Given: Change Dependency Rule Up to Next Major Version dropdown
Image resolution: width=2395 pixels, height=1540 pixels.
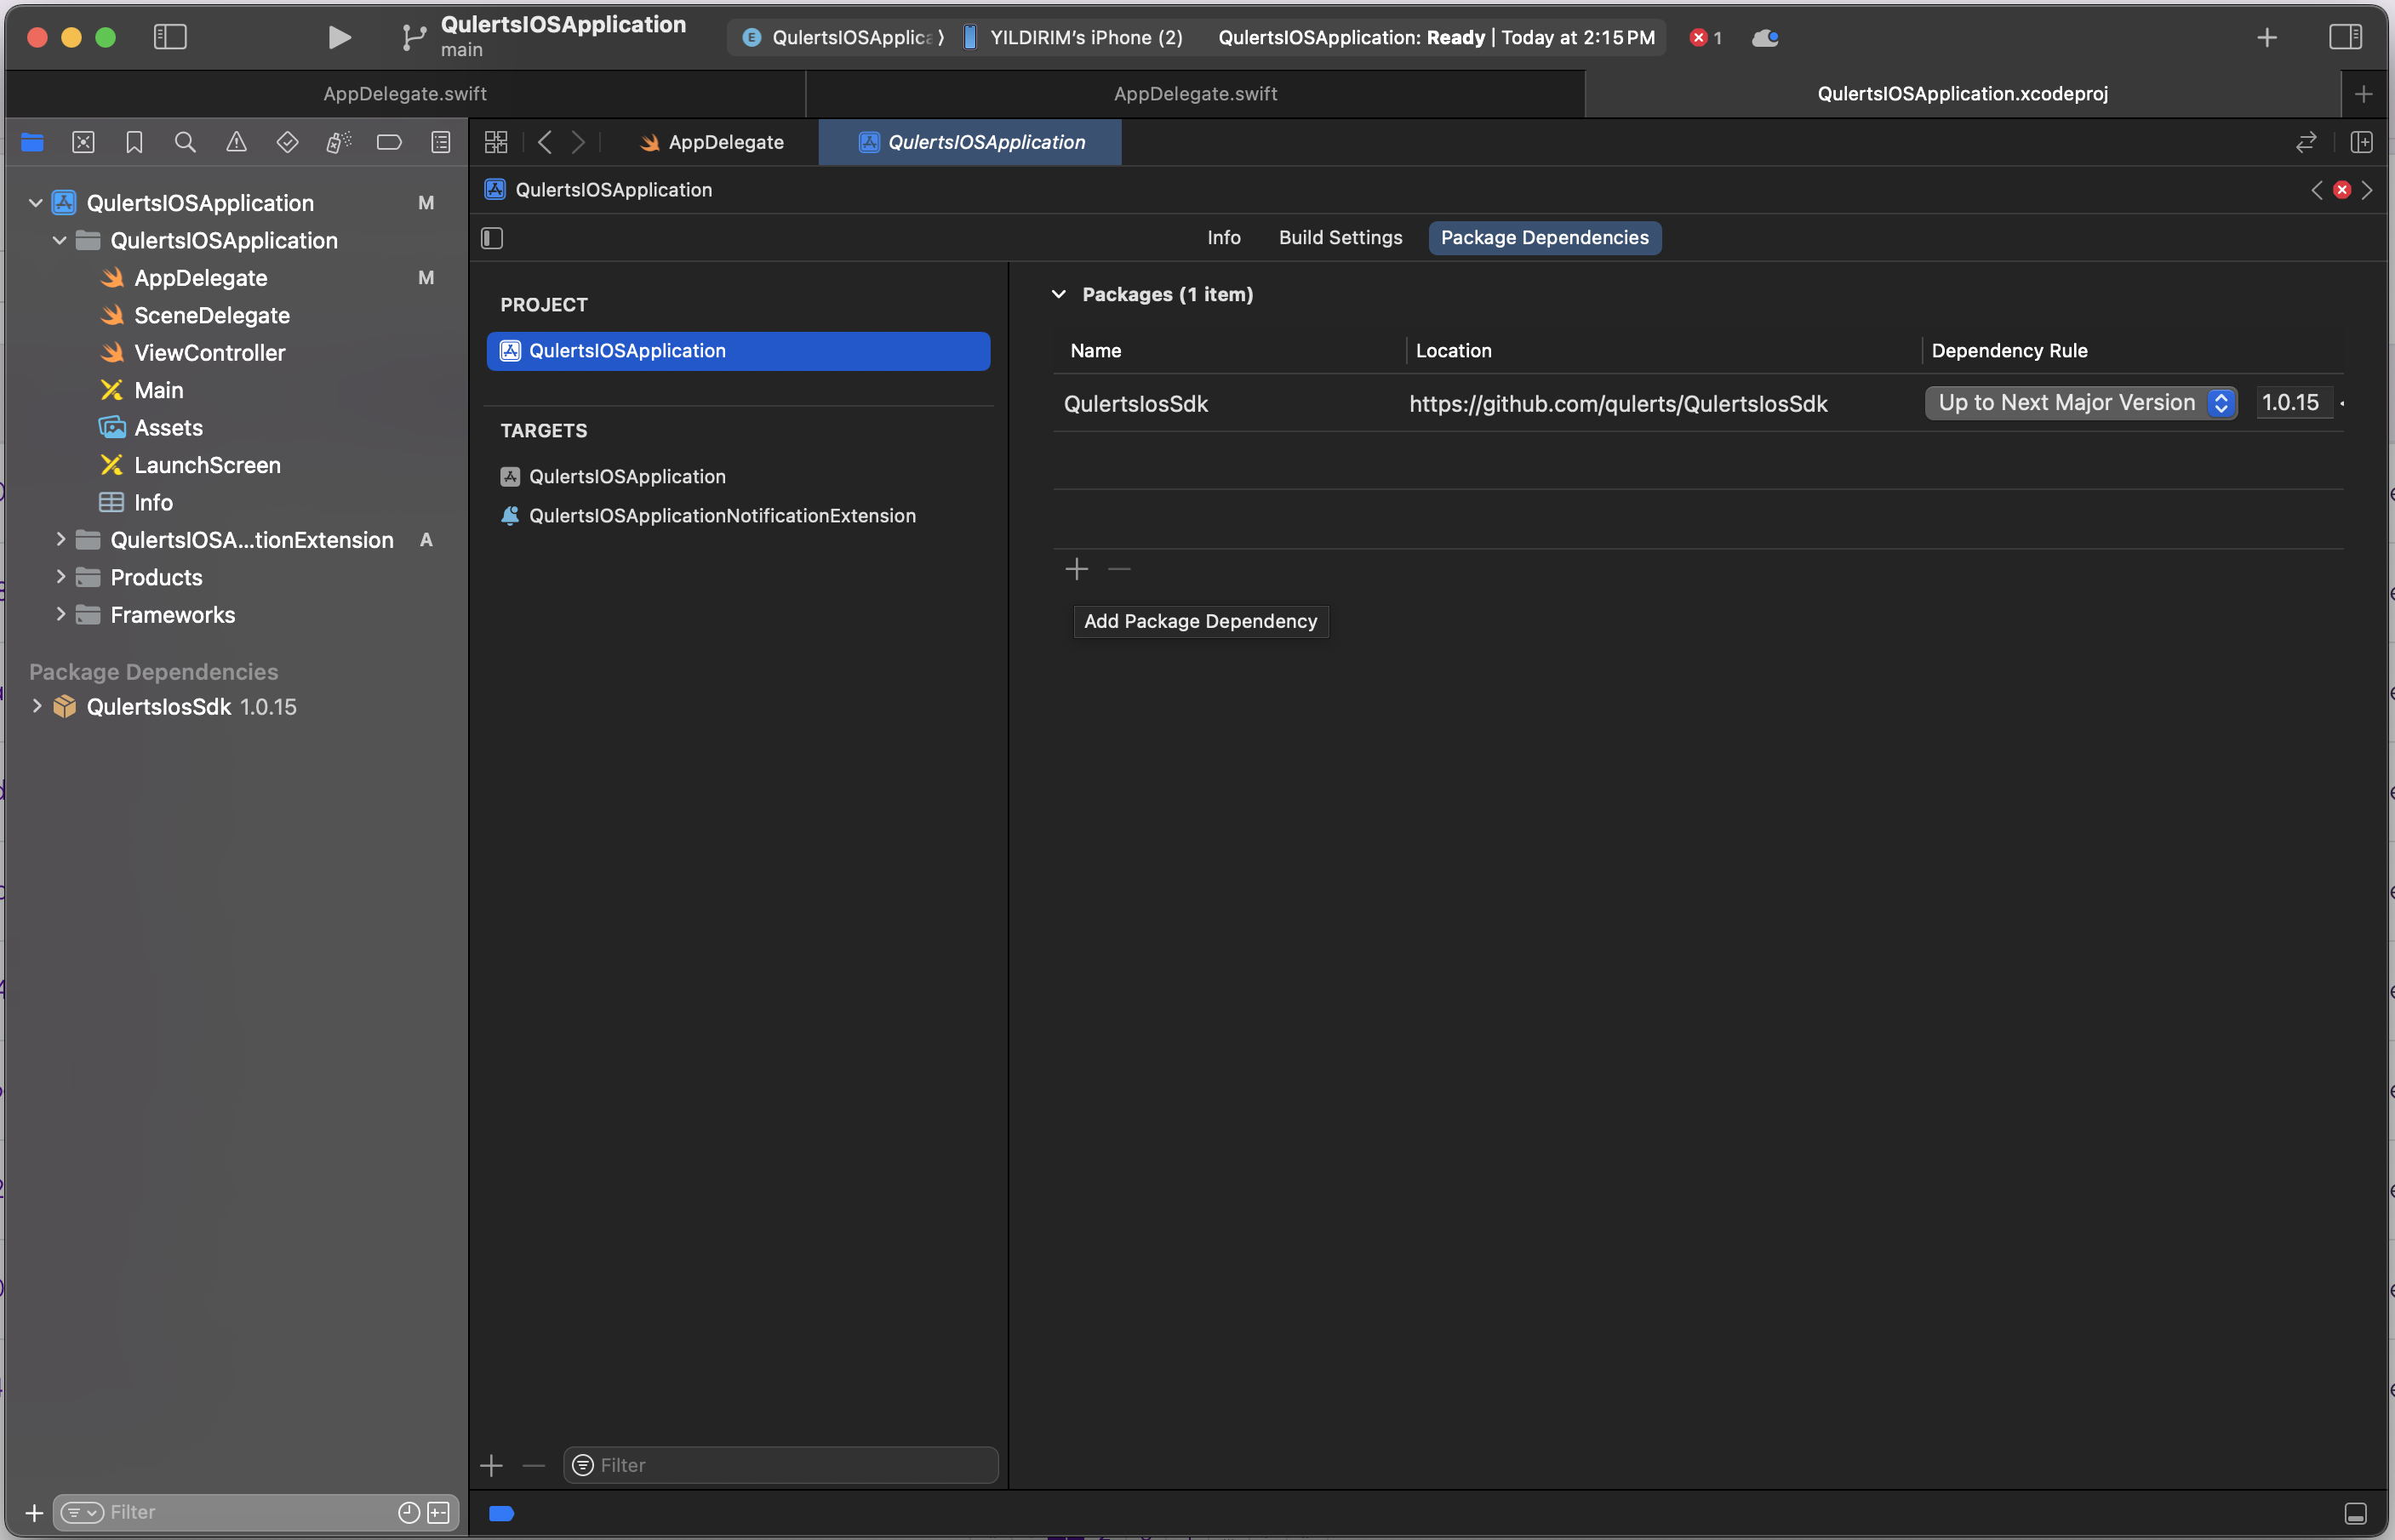Looking at the screenshot, I should pos(2079,402).
